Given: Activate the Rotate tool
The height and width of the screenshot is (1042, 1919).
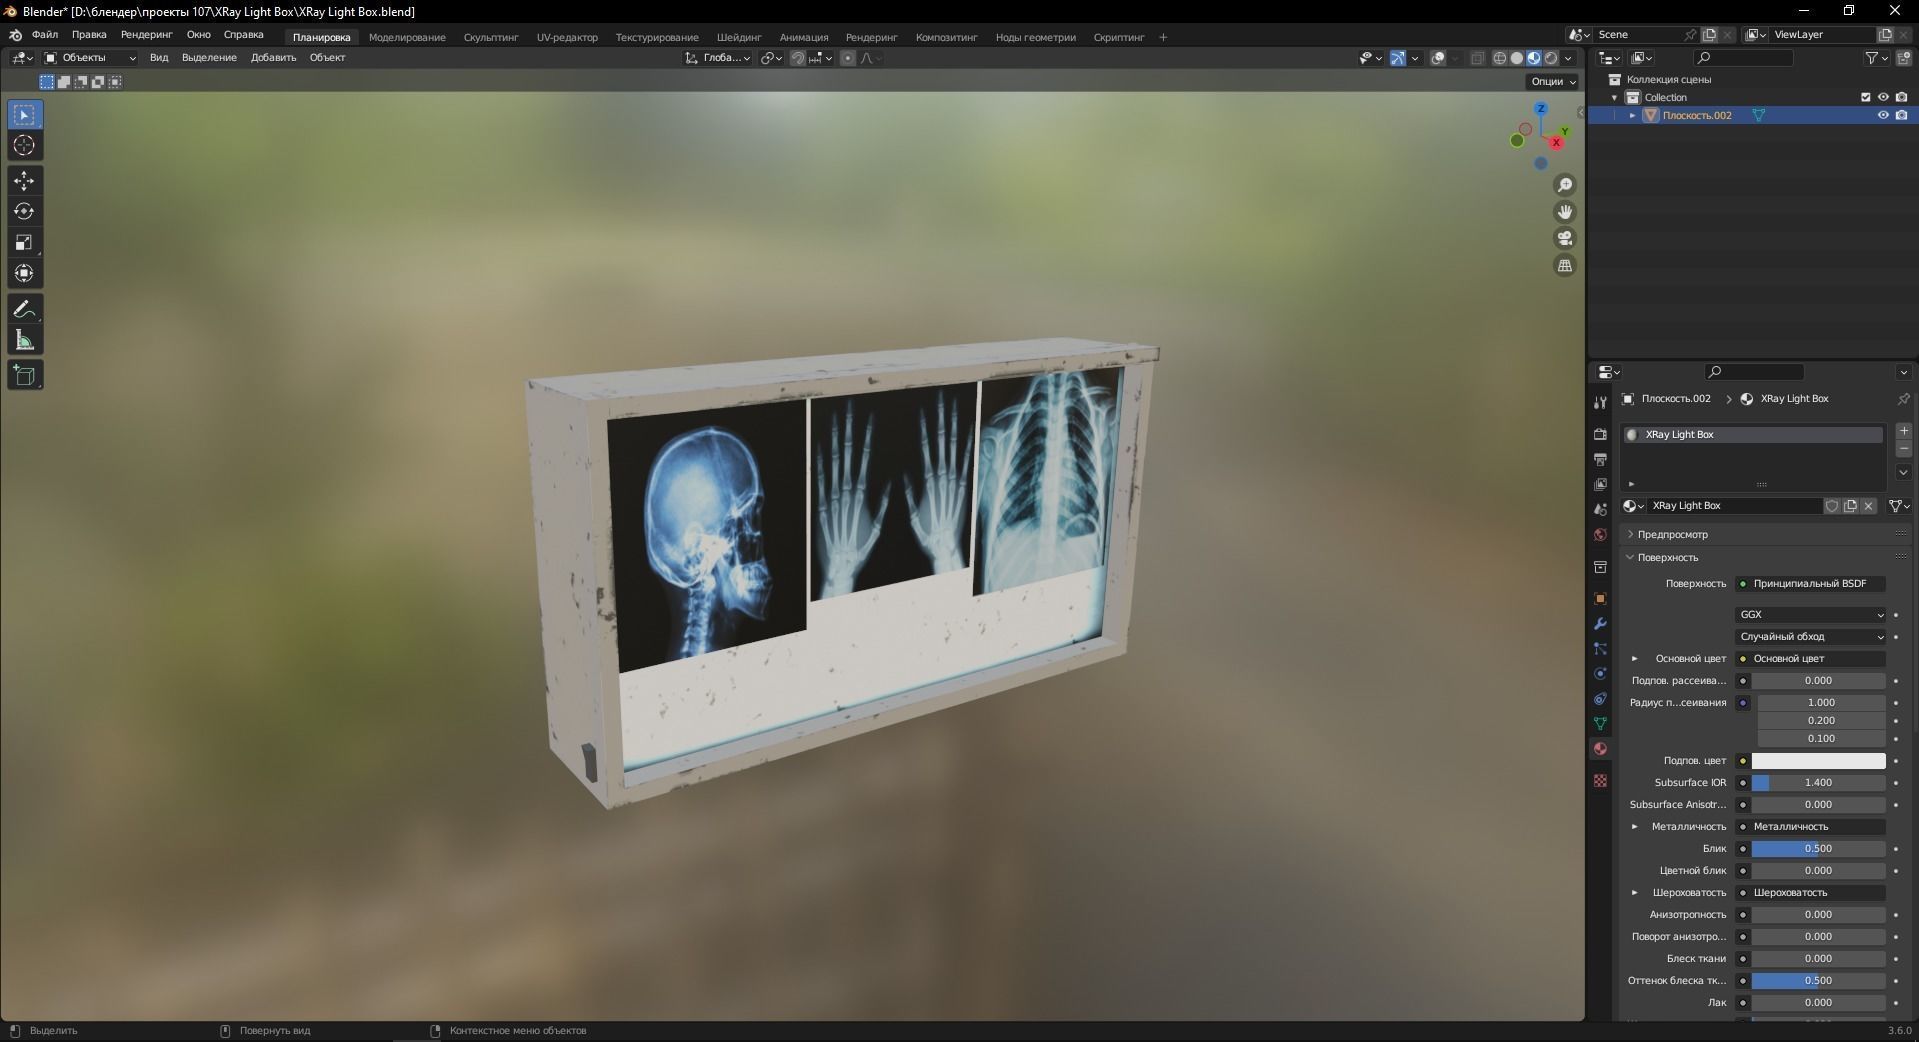Looking at the screenshot, I should (x=24, y=211).
